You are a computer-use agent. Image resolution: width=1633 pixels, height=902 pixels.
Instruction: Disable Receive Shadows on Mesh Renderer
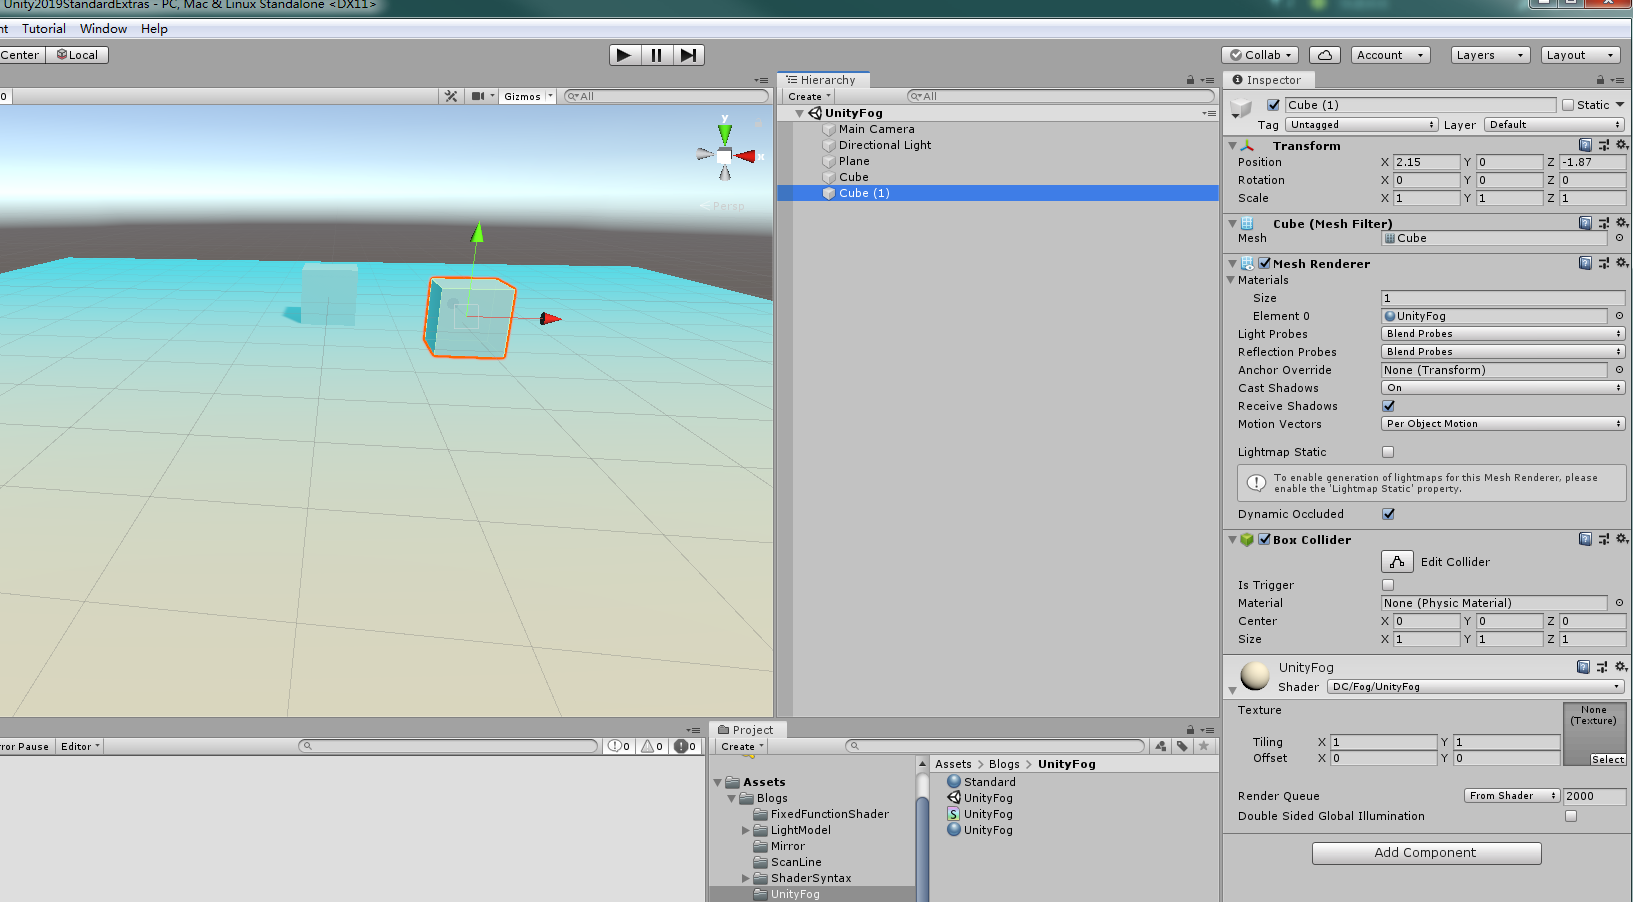(1388, 406)
